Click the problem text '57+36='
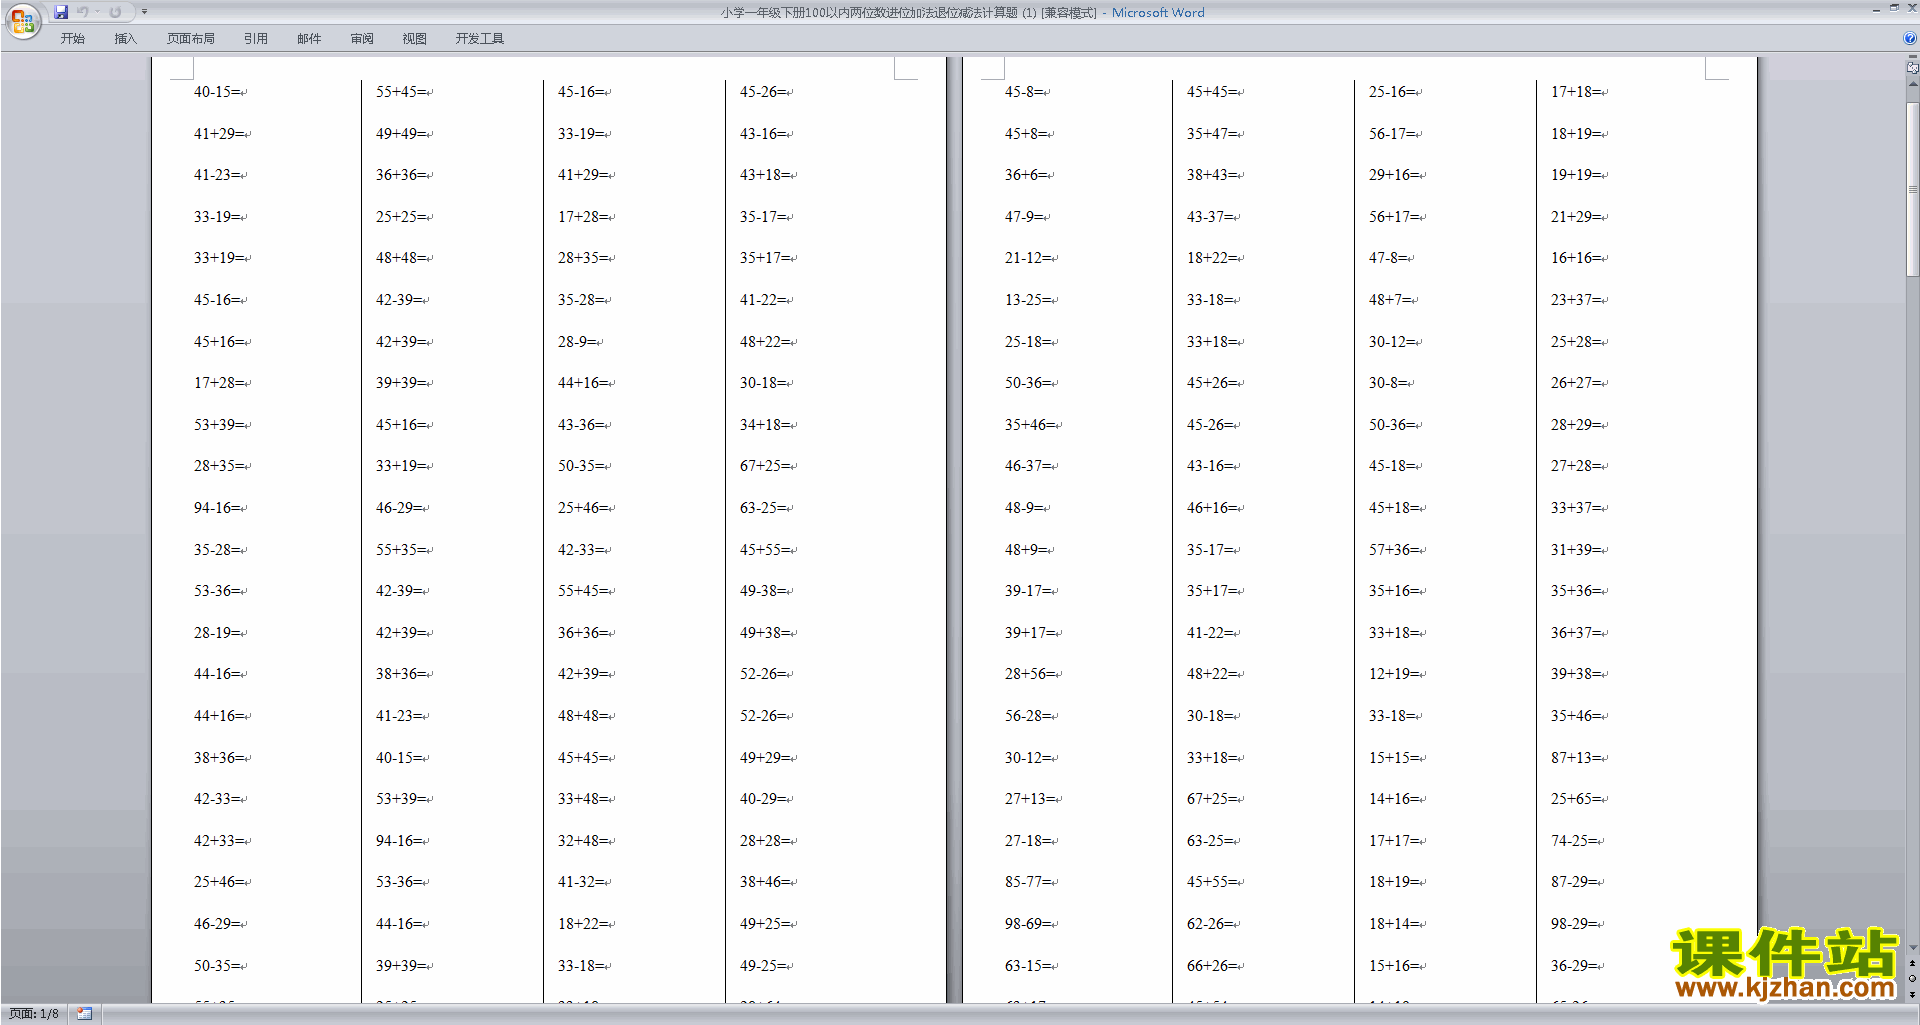Screen dimensions: 1920x1025 pyautogui.click(x=1393, y=549)
